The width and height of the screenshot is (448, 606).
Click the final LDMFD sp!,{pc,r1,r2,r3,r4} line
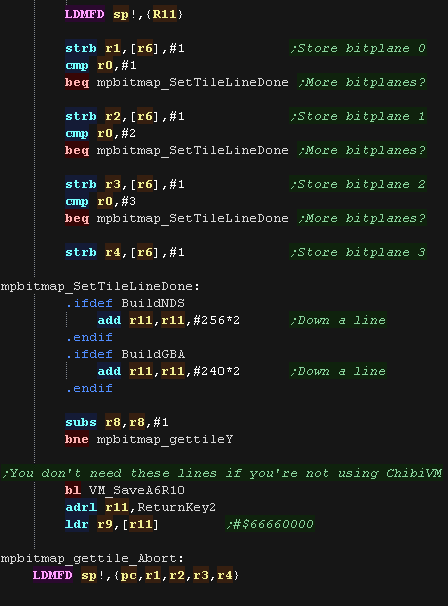pyautogui.click(x=136, y=575)
